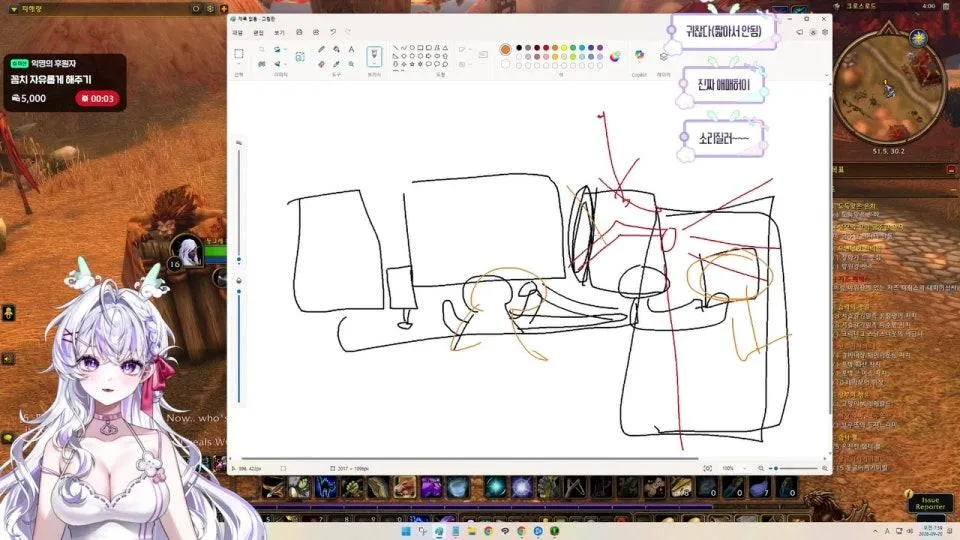Click the Save icon in Paint's title toolbar
960x540 pixels.
[299, 32]
